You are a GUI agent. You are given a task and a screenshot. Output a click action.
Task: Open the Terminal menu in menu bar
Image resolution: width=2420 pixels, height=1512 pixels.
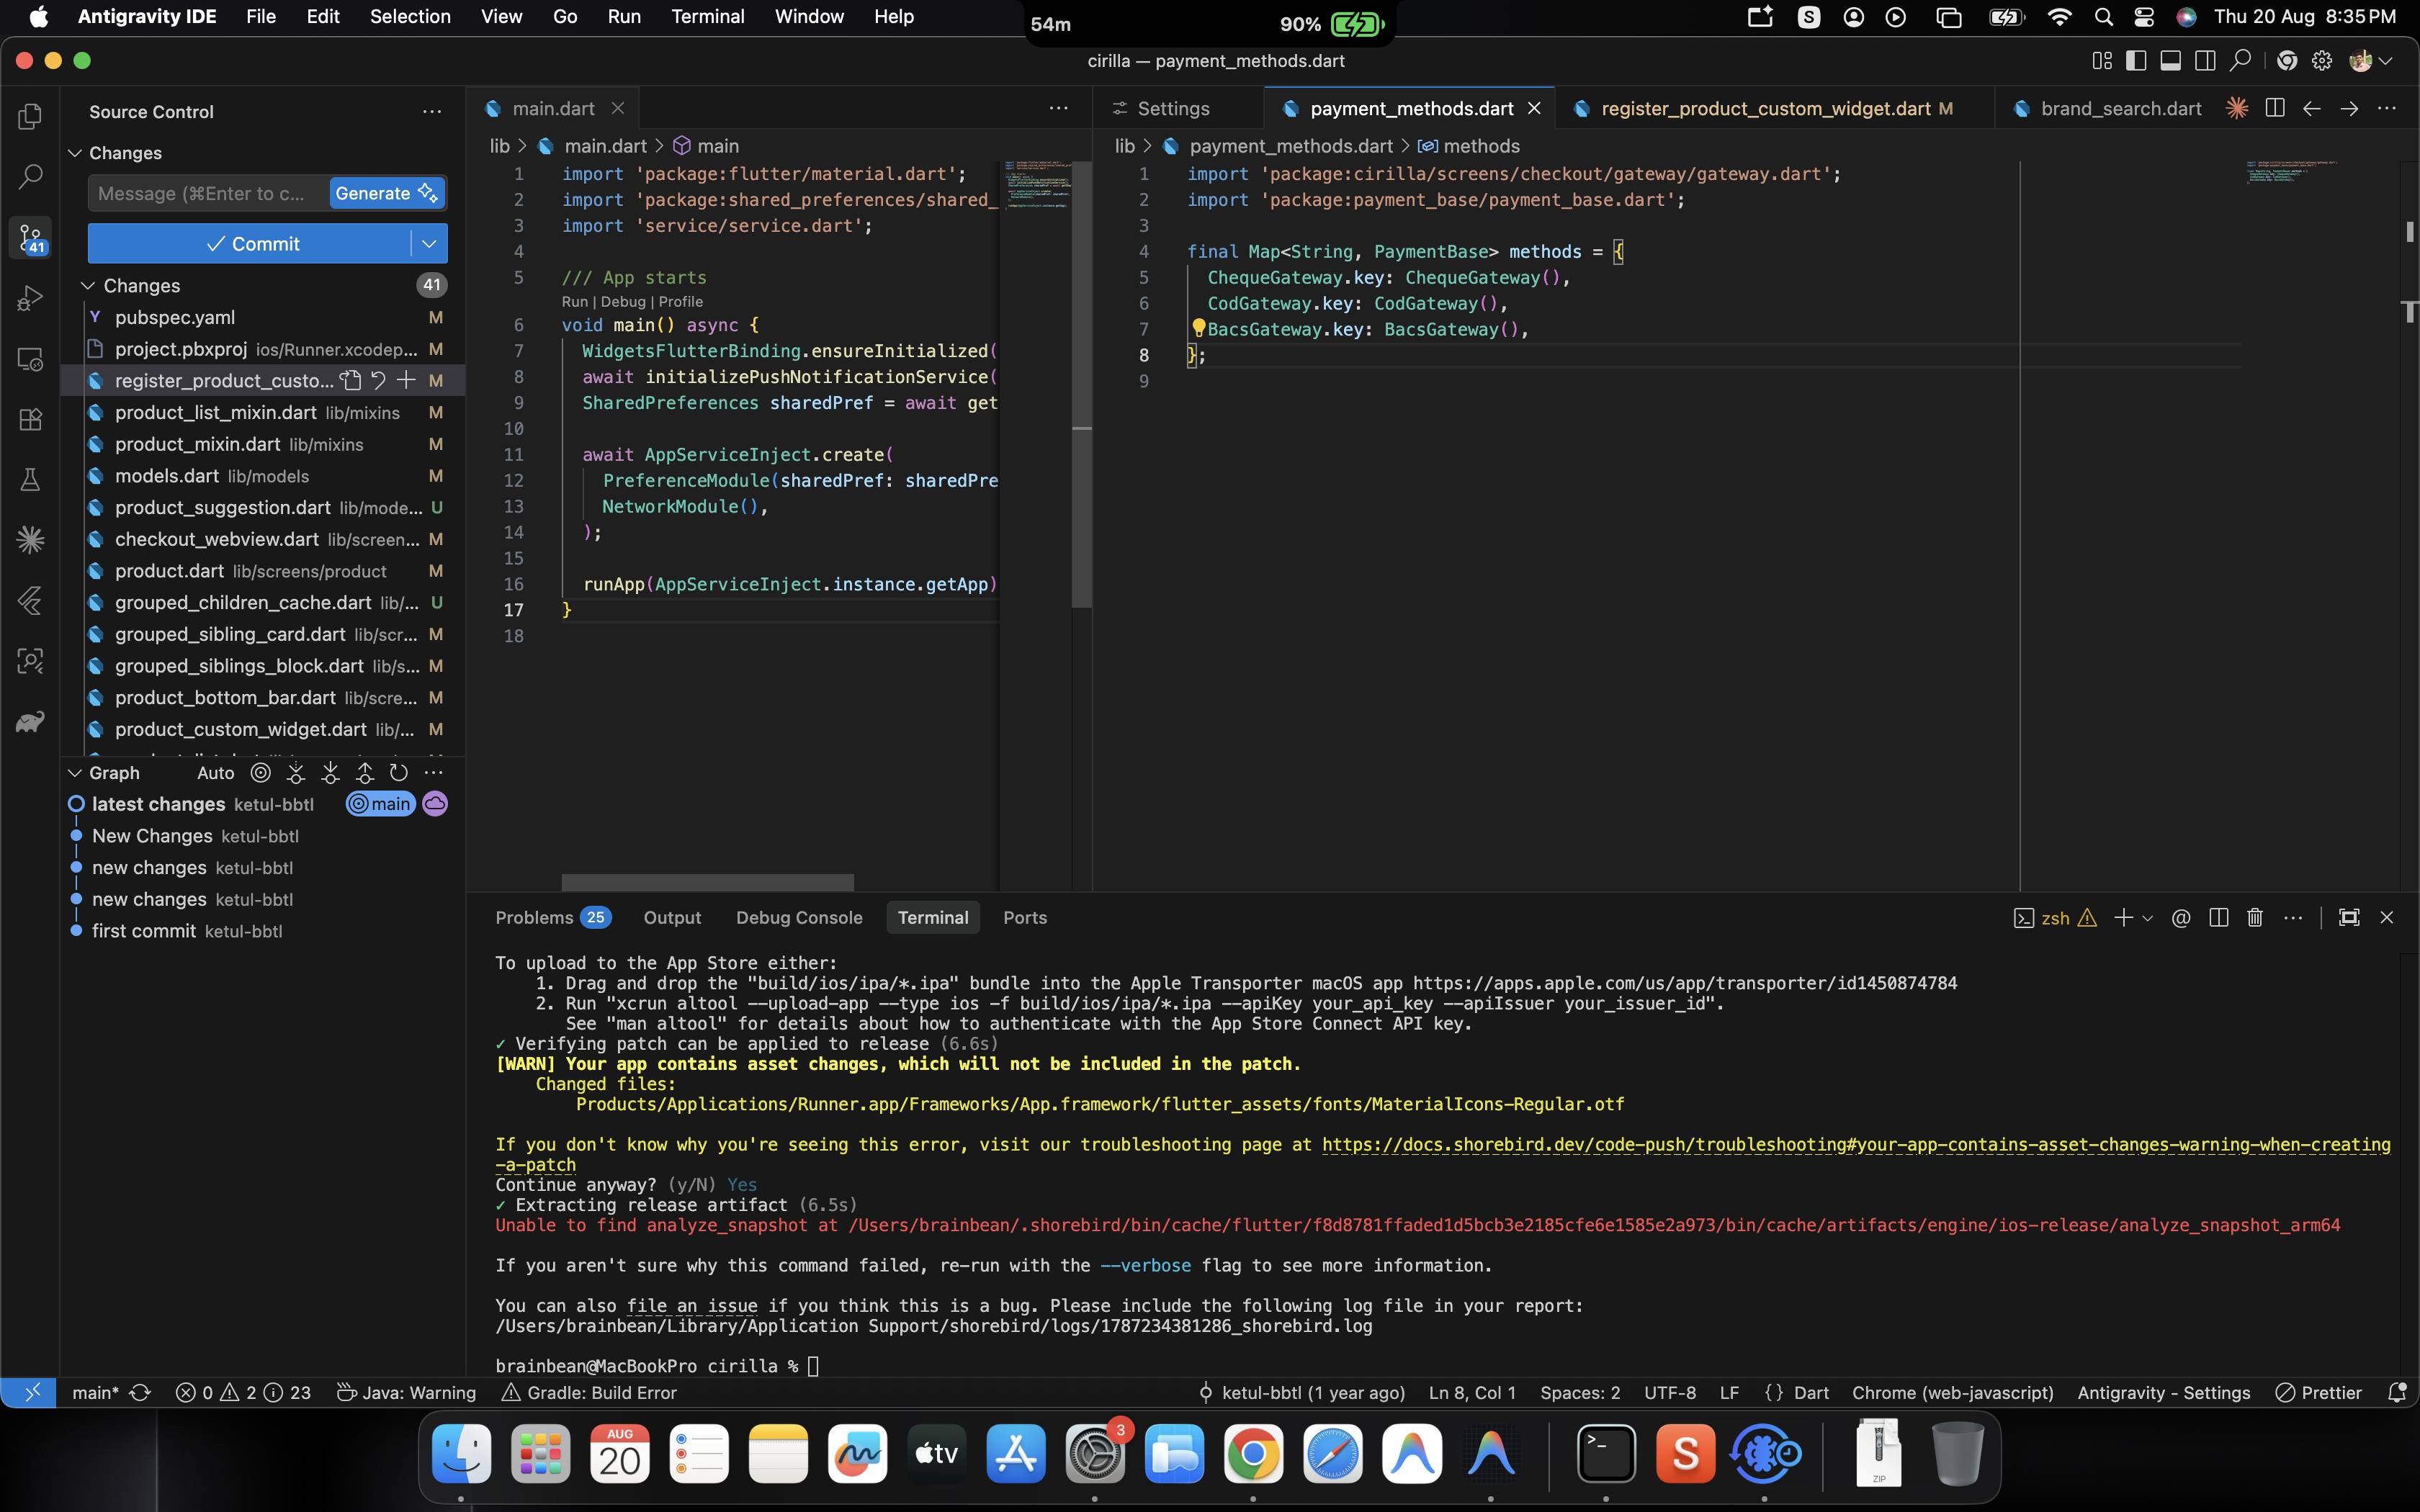pyautogui.click(x=707, y=17)
